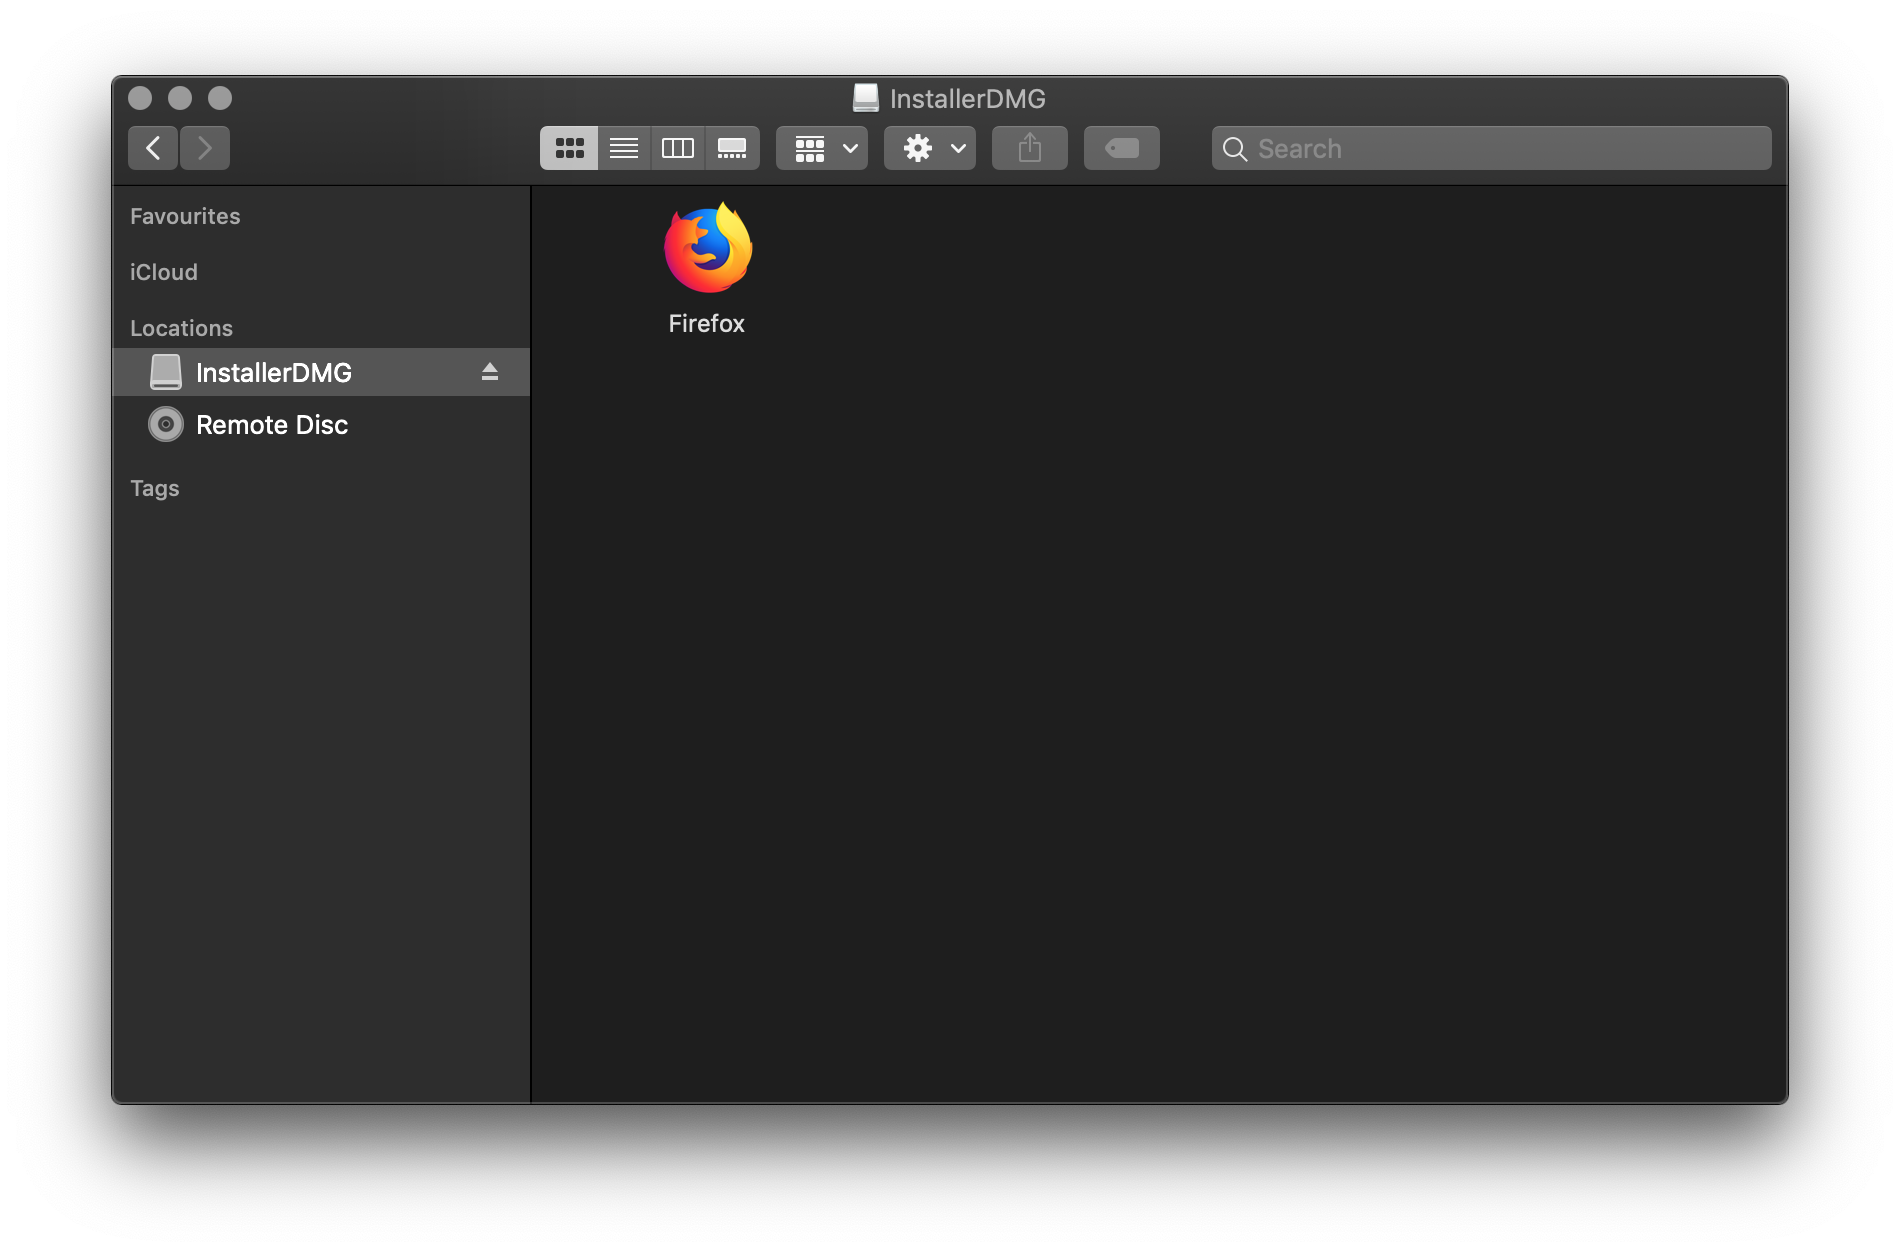Click the iCloud sidebar heading
This screenshot has width=1900, height=1252.
(164, 272)
